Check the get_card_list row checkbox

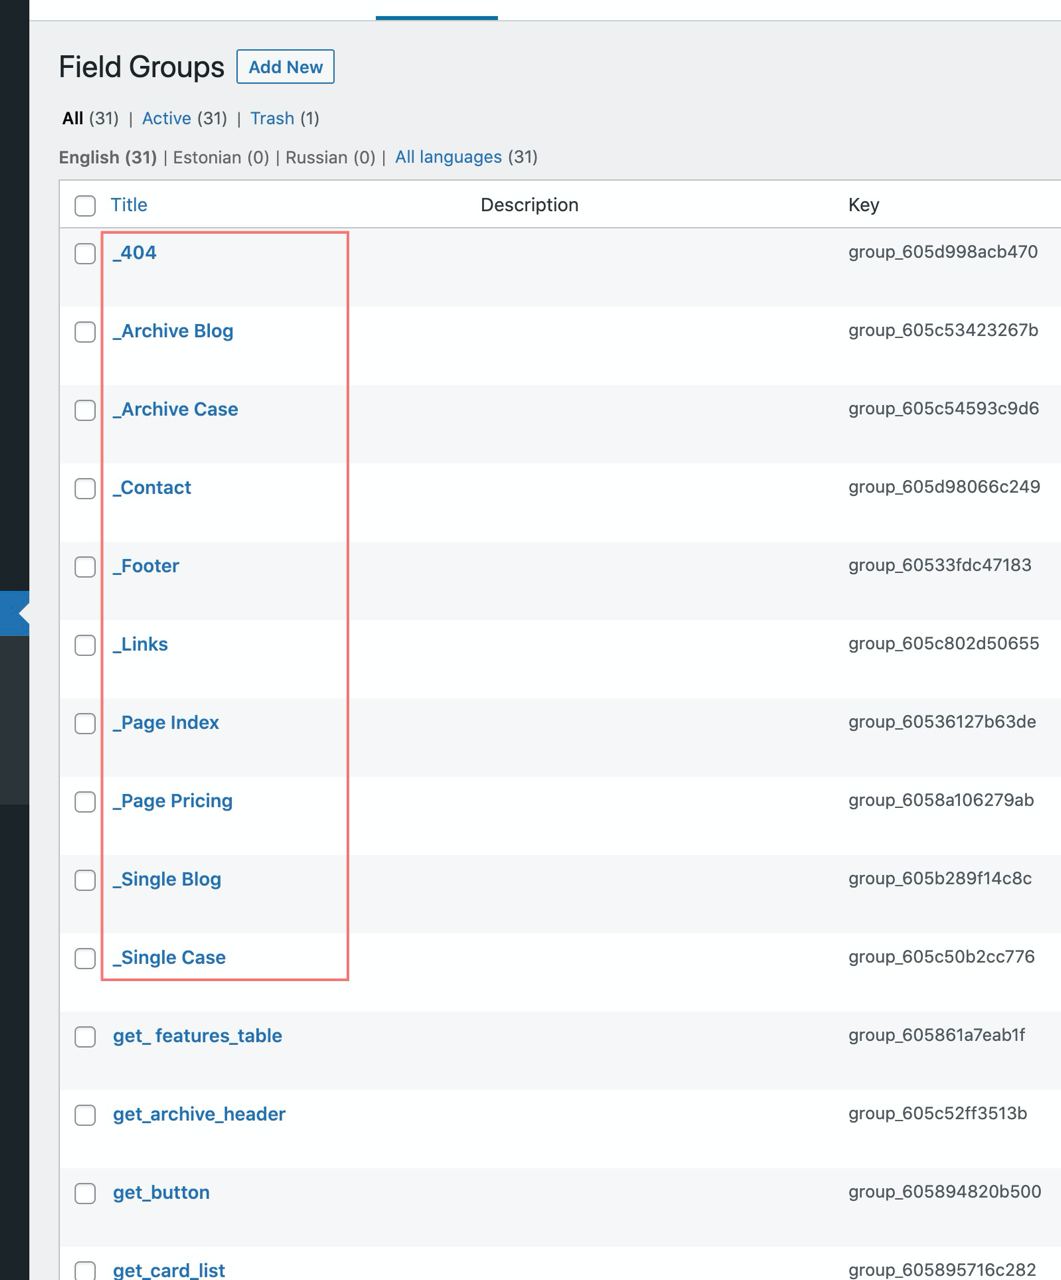85,1271
